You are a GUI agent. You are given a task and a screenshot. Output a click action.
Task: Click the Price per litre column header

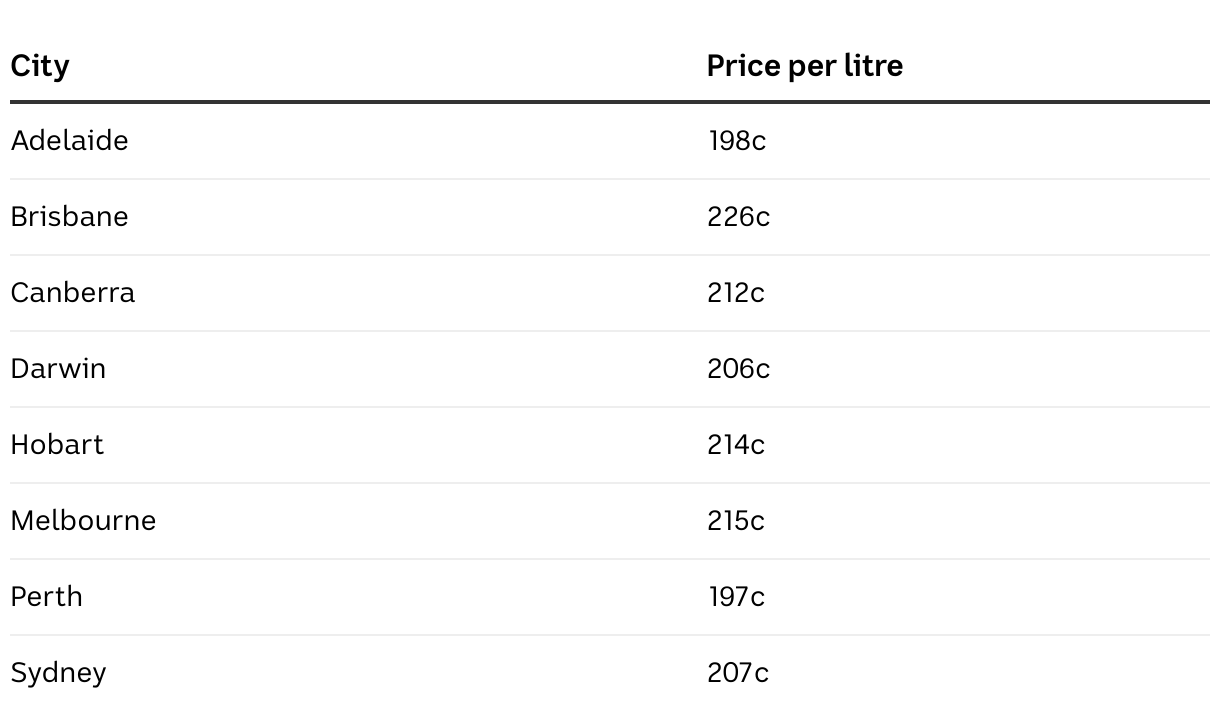[x=805, y=66]
